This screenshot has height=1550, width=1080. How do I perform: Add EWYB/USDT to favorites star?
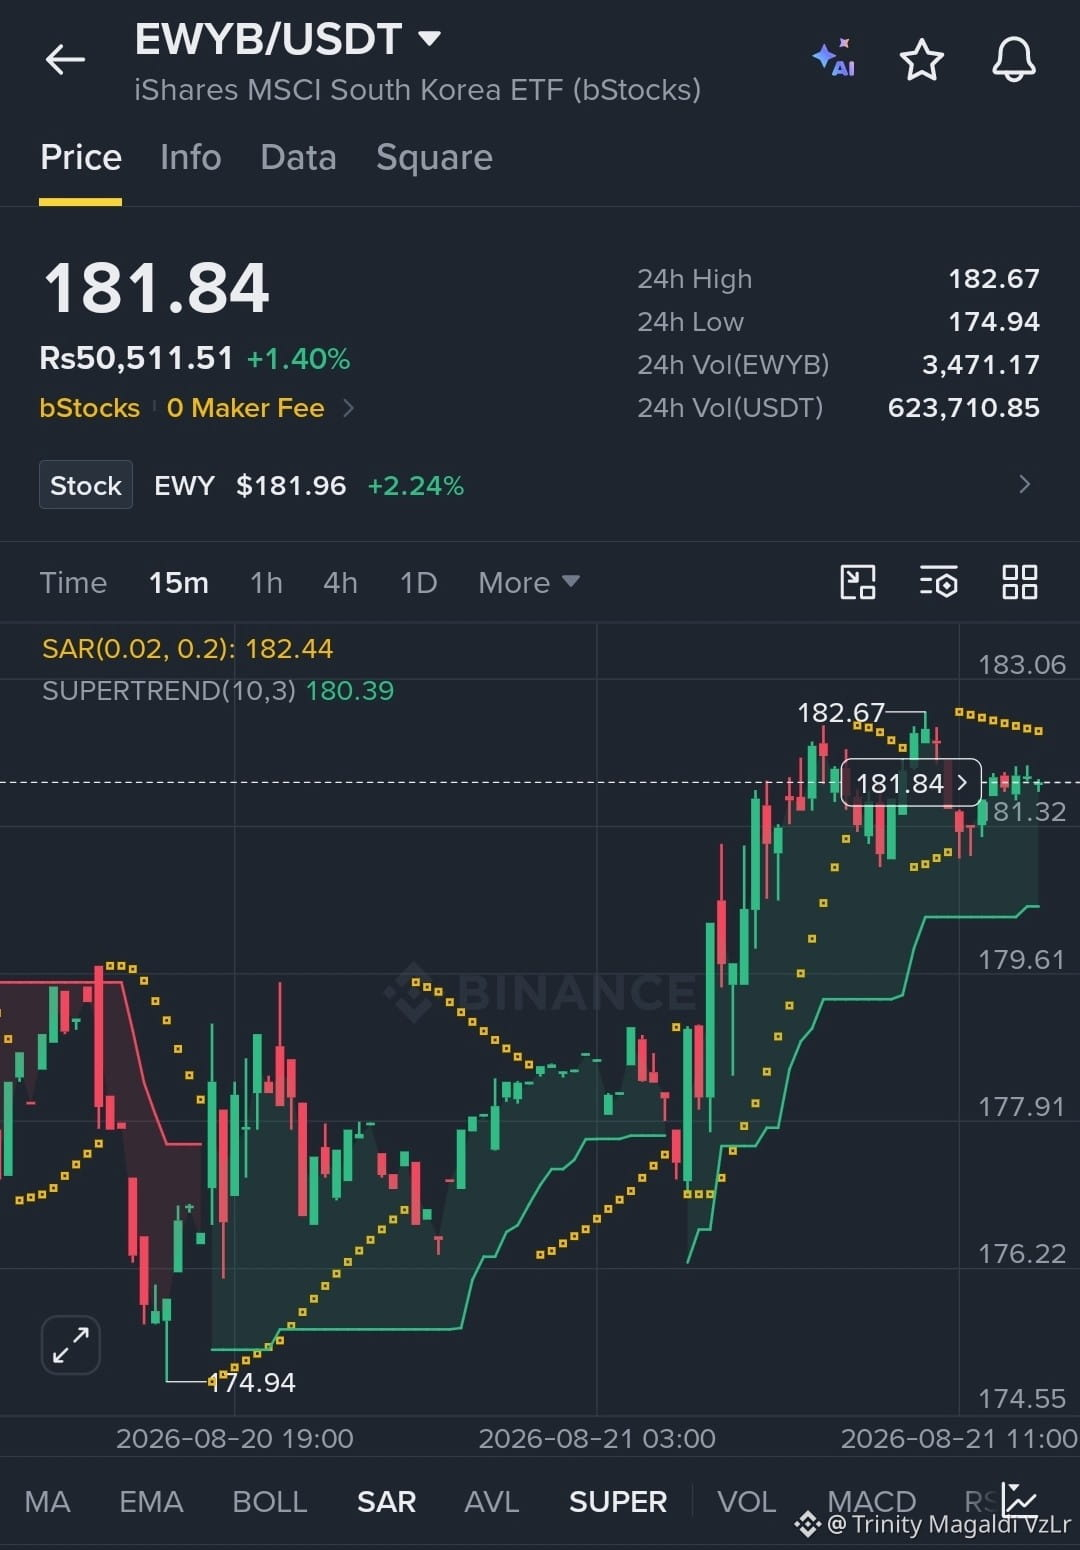921,60
